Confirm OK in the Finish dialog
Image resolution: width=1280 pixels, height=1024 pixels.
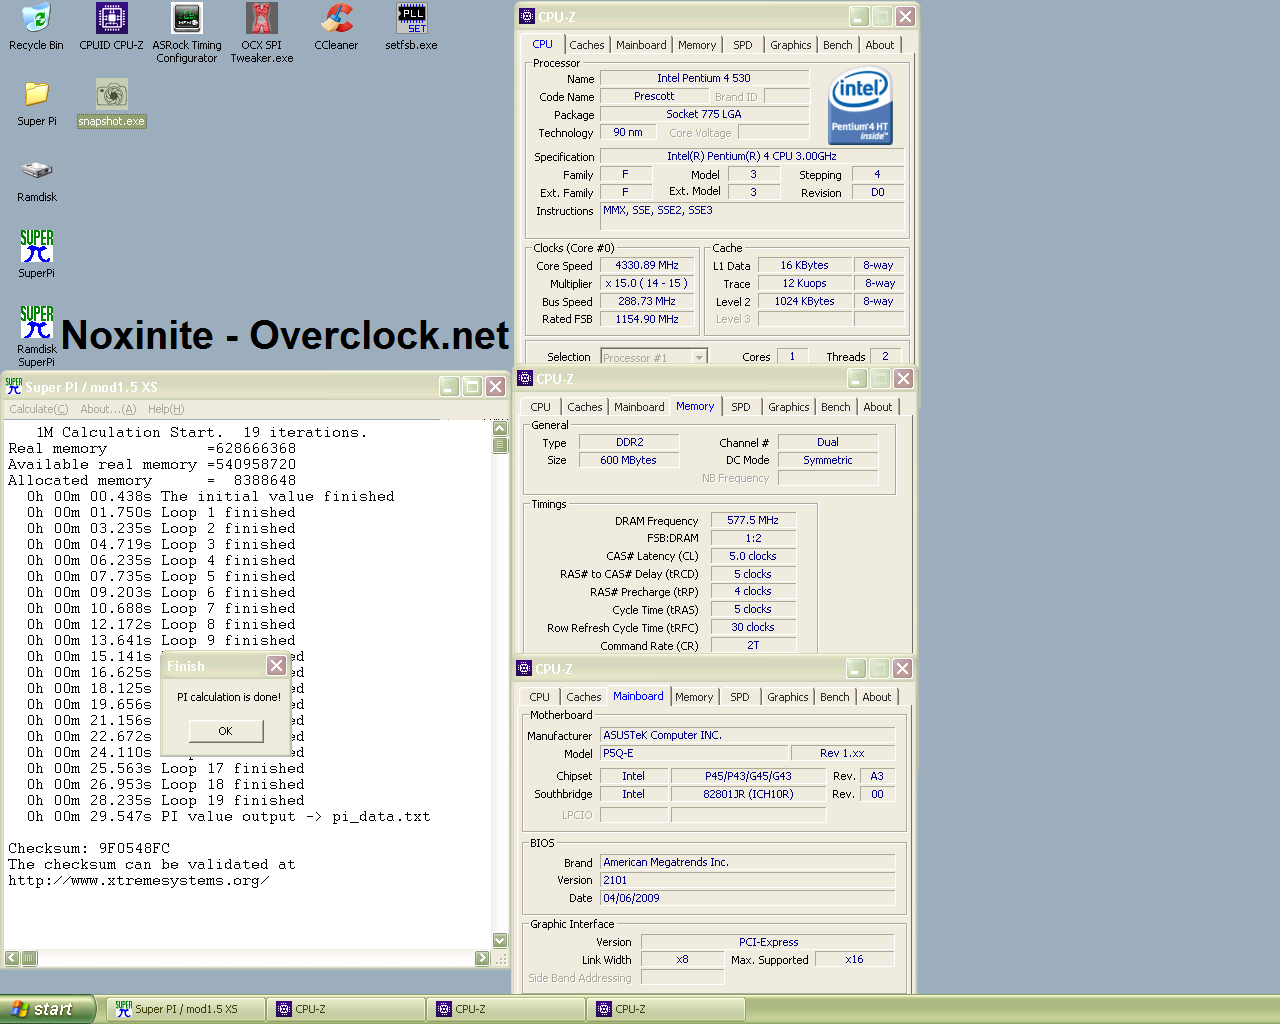coord(226,731)
